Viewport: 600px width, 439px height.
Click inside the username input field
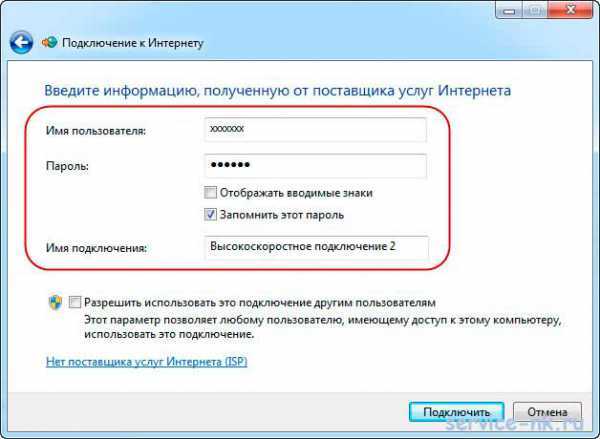click(315, 130)
